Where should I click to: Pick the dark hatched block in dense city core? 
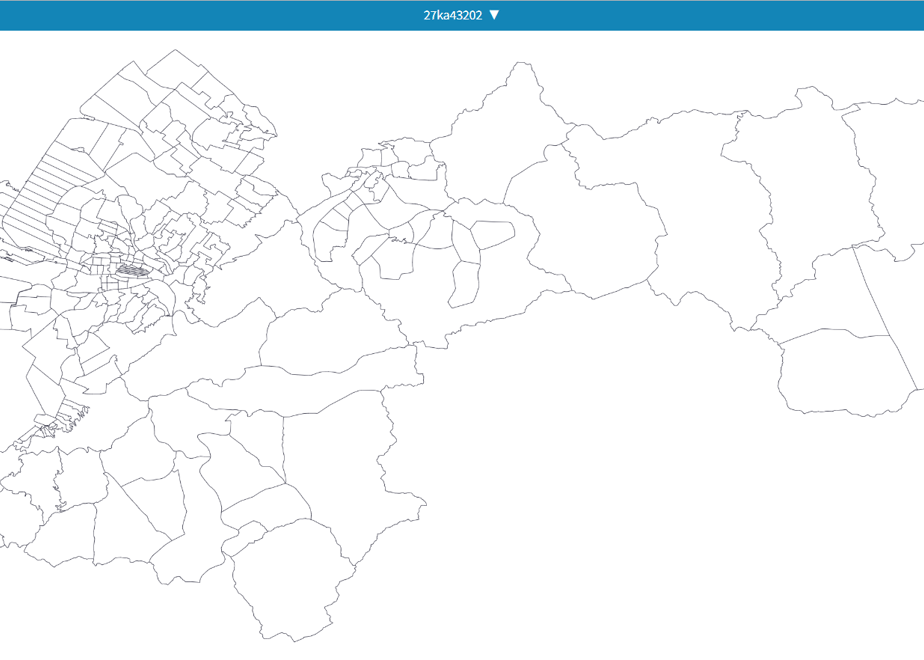coord(133,270)
